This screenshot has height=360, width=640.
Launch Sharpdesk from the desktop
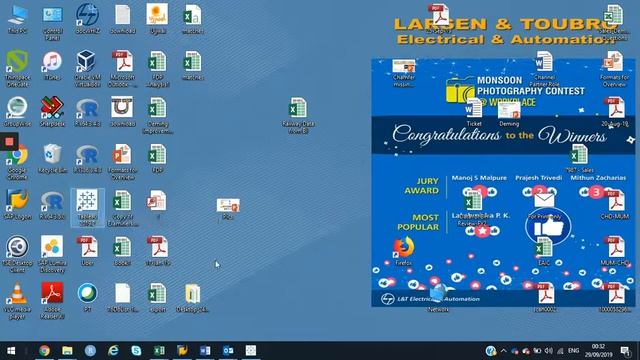click(x=52, y=112)
